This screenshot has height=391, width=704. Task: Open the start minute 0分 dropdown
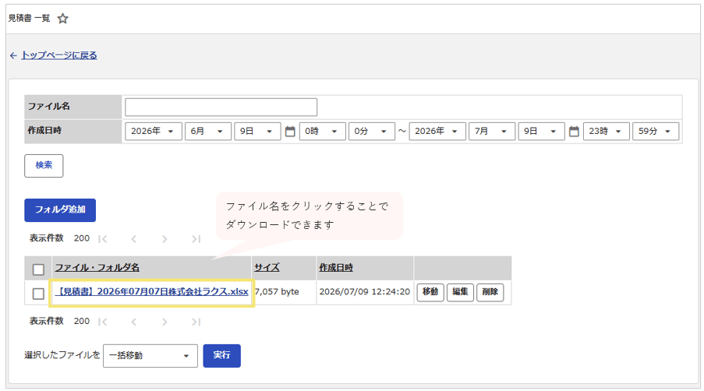click(372, 131)
